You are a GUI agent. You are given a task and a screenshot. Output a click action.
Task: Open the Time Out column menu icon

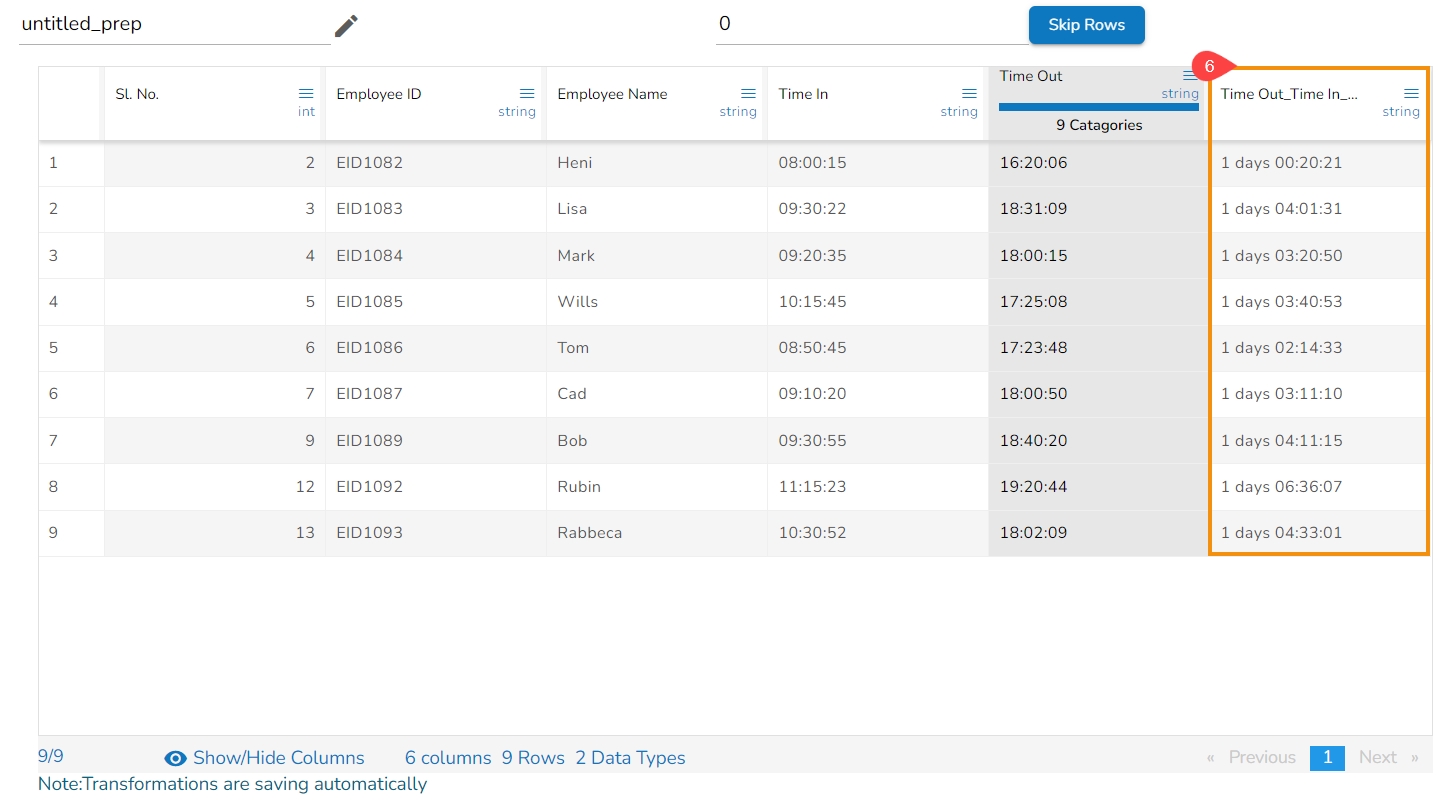pyautogui.click(x=1190, y=76)
